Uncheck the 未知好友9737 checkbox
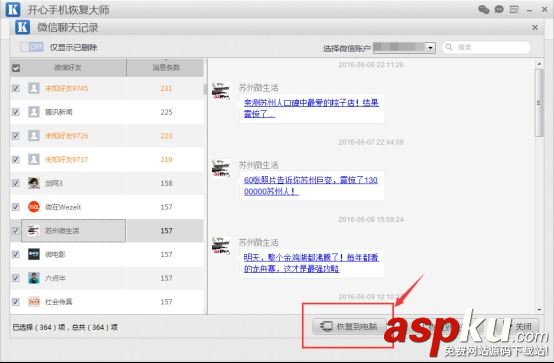554x363 pixels. coord(16,159)
